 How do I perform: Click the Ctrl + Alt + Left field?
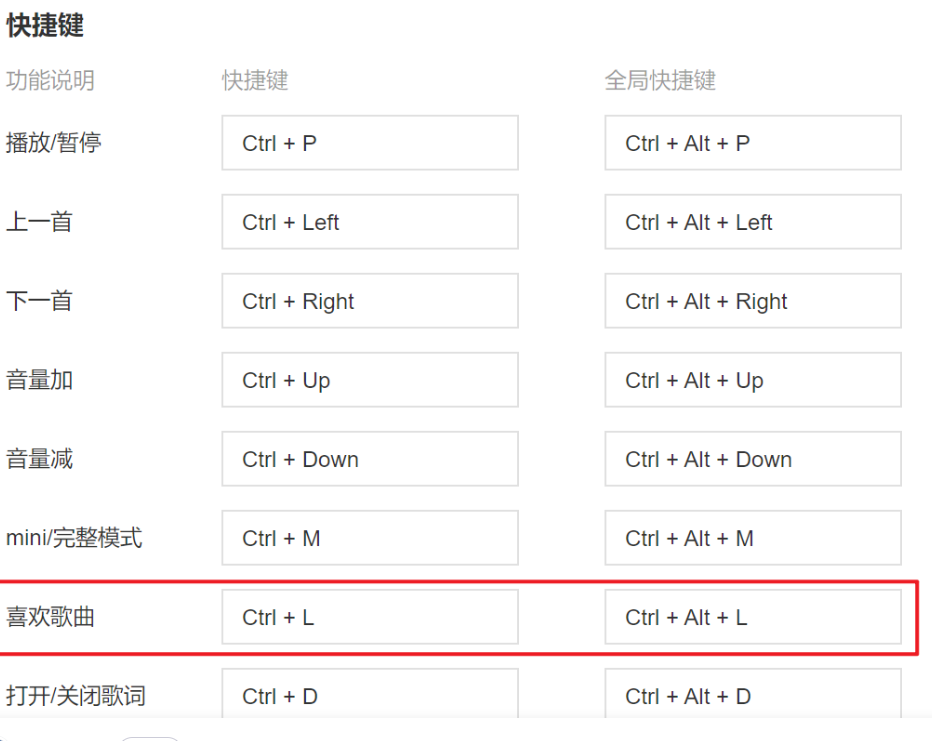coord(752,222)
